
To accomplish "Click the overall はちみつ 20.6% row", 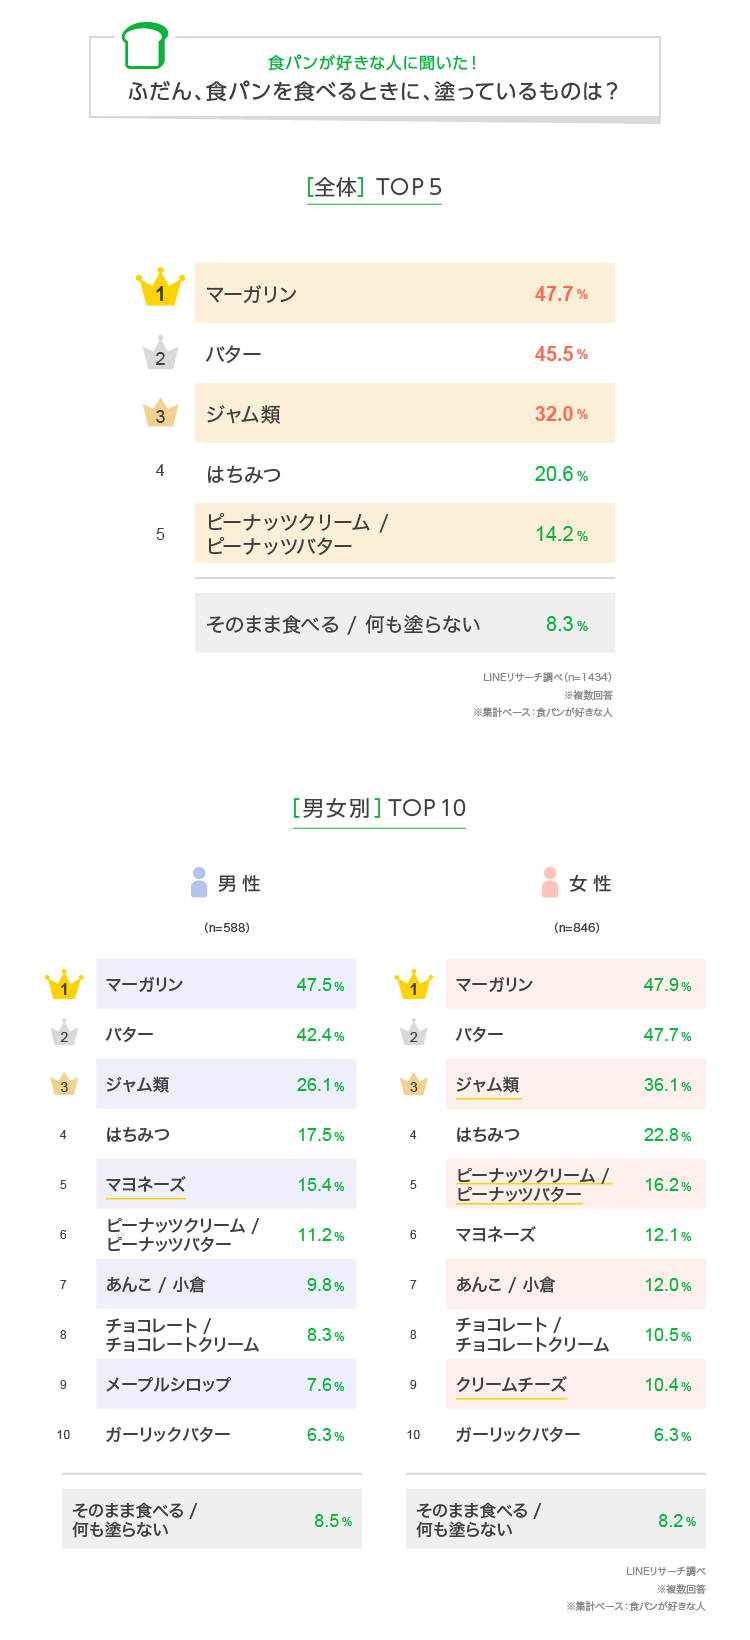I will [x=404, y=473].
